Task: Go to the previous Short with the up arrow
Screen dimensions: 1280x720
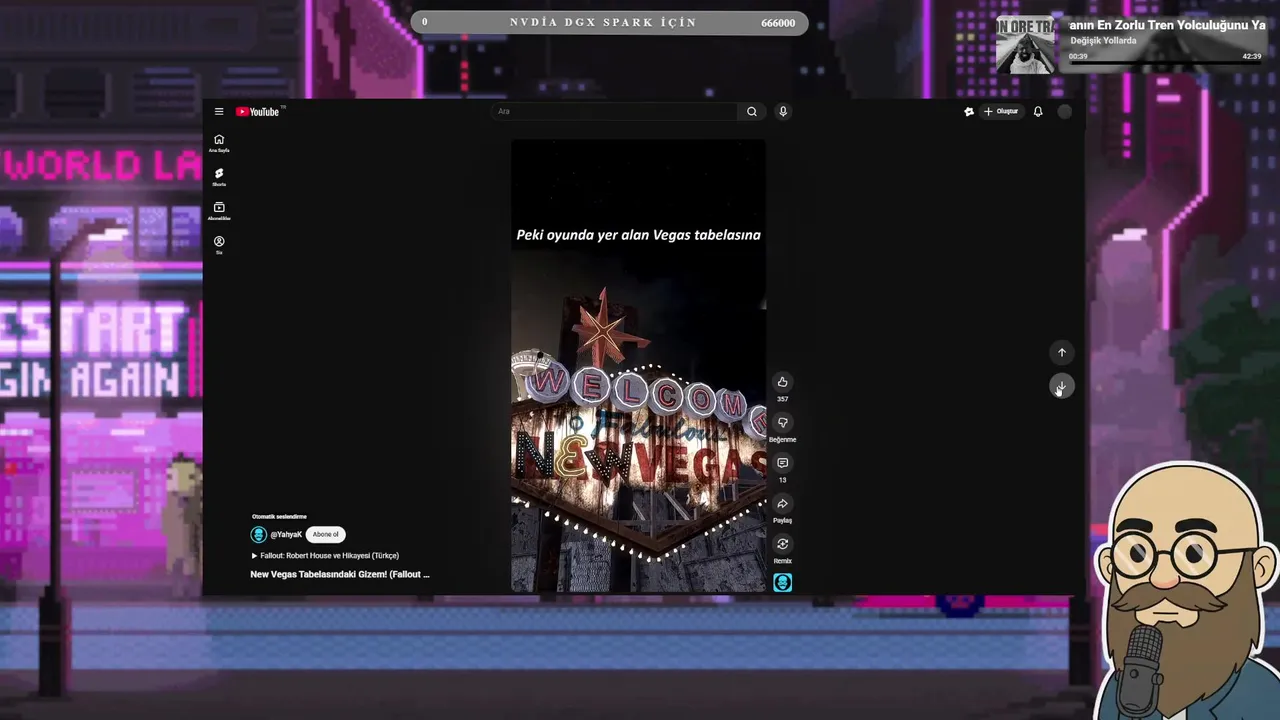Action: pos(1062,352)
